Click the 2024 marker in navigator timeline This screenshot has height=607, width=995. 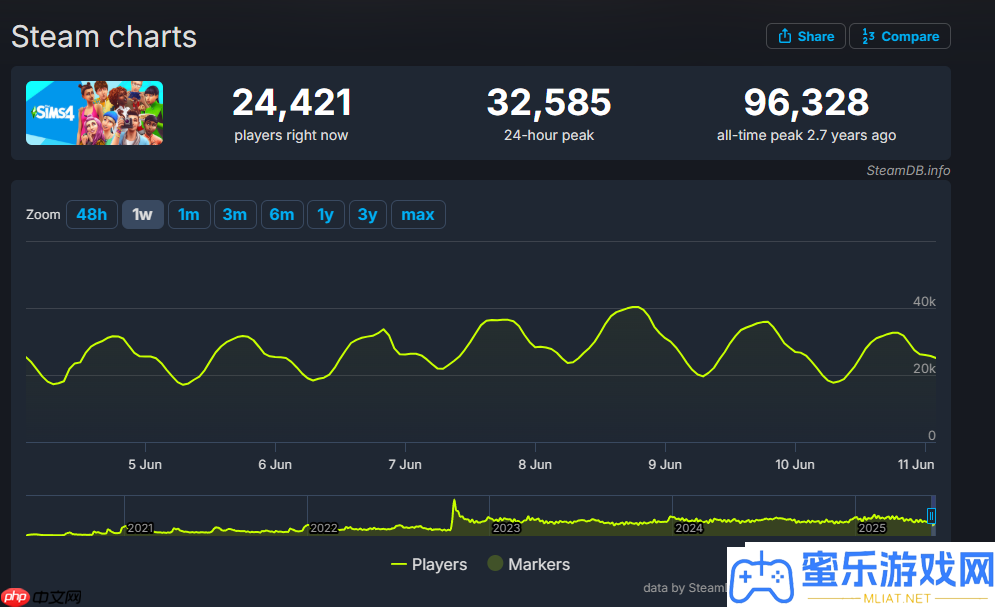click(x=689, y=528)
